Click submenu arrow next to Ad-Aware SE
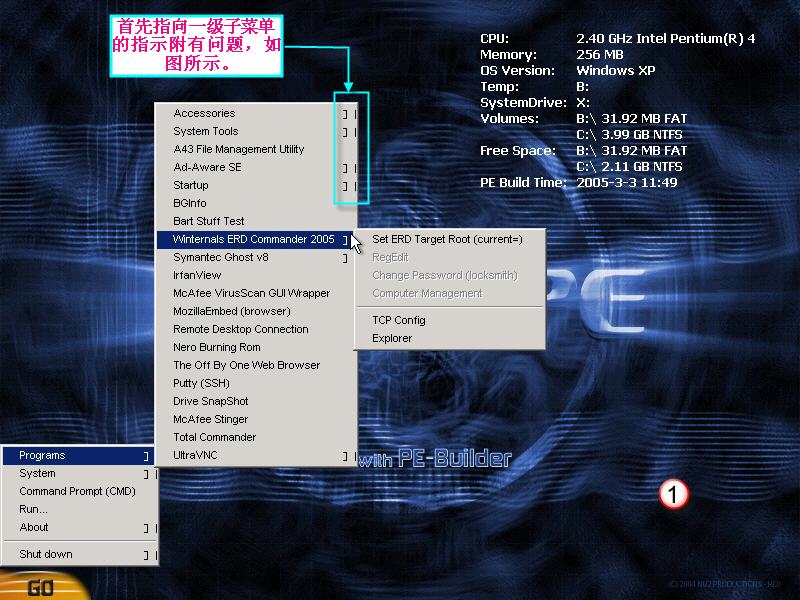The image size is (800, 600). click(x=345, y=168)
